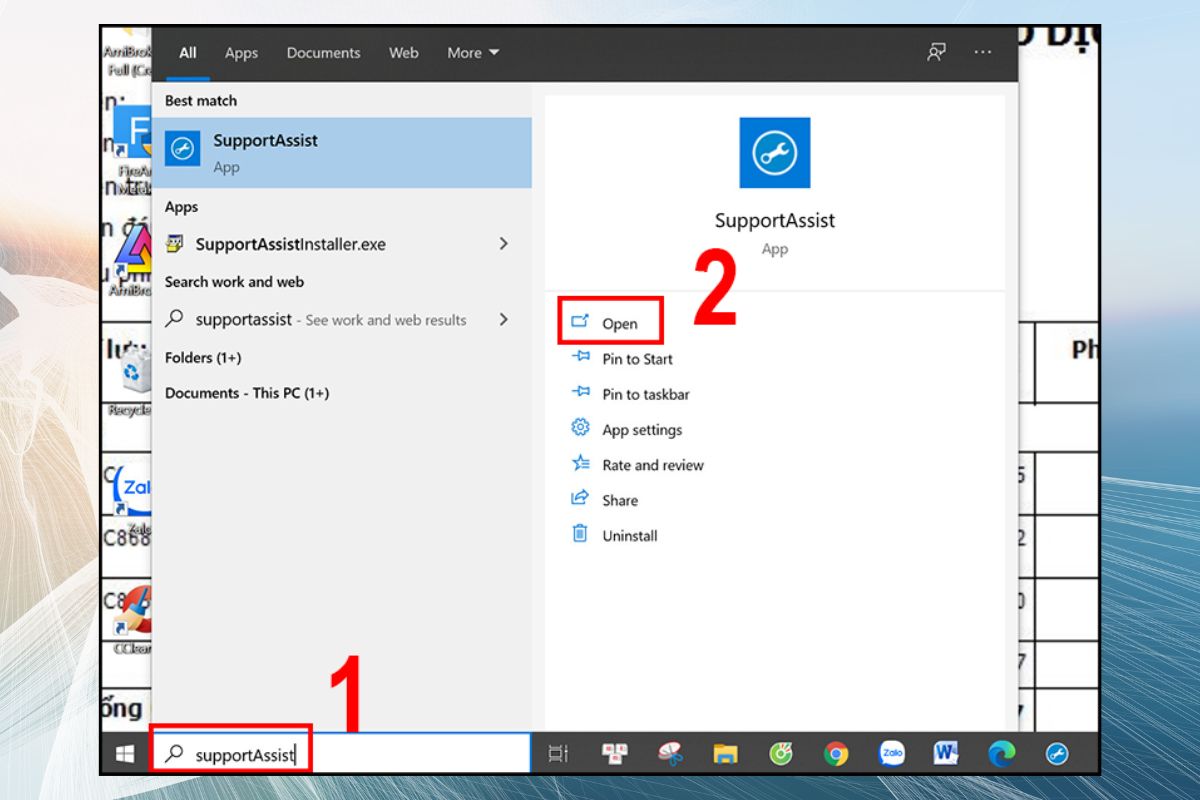This screenshot has height=800, width=1200.
Task: Launch Google Chrome from taskbar
Action: pyautogui.click(x=836, y=754)
